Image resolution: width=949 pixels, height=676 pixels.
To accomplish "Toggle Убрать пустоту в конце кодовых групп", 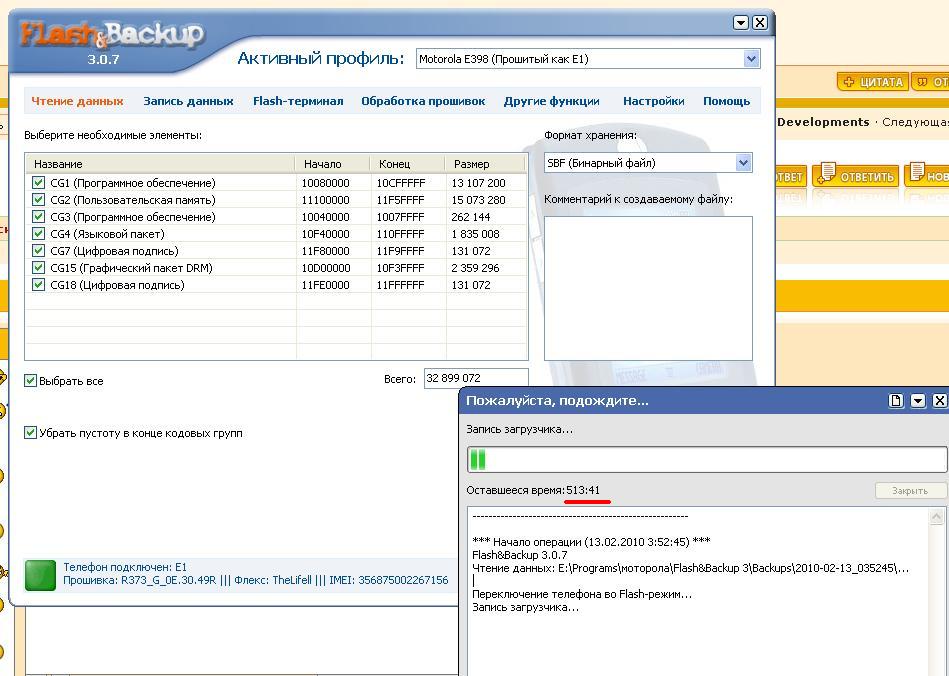I will pos(30,432).
